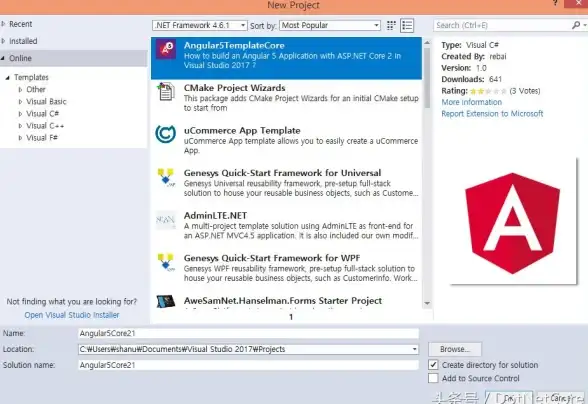
Task: Click the CMake Project Wizards icon
Action: point(165,91)
